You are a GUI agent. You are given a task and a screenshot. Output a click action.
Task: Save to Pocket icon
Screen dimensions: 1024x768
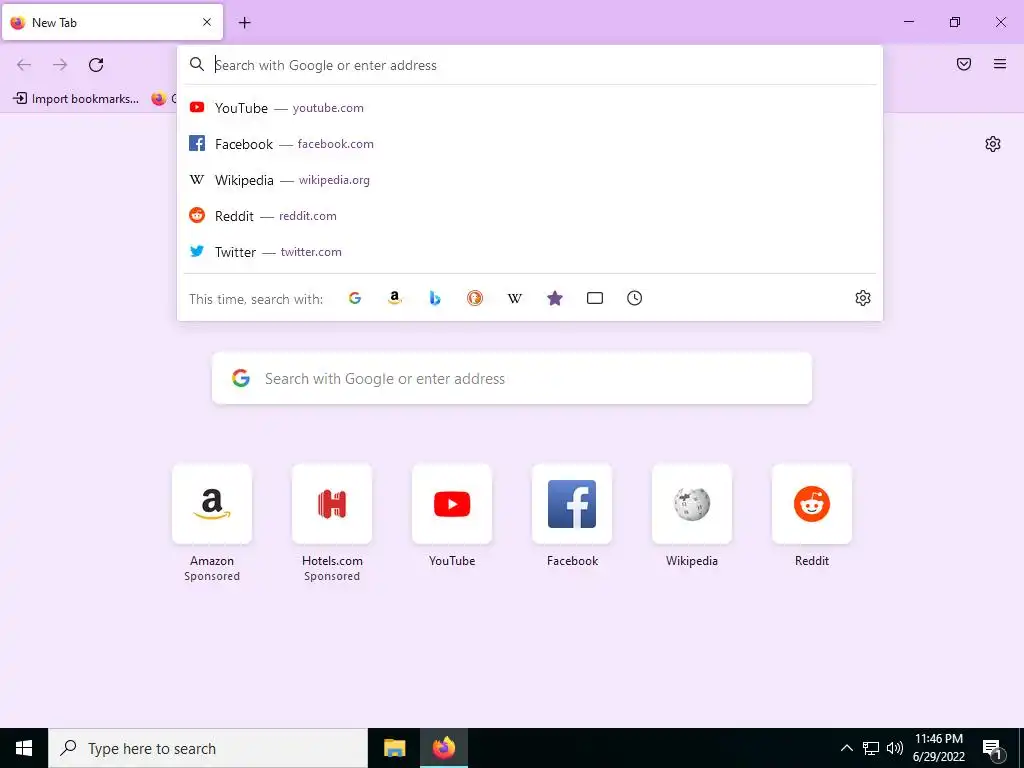964,64
